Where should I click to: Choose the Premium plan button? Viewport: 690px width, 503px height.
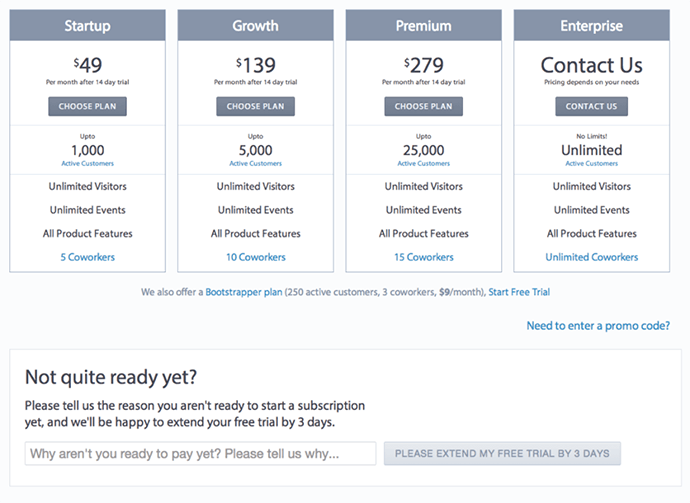point(423,106)
